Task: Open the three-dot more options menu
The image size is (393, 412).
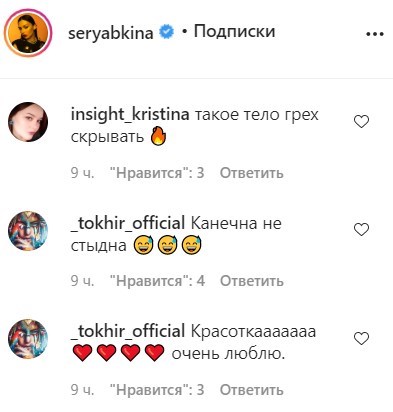Action: [375, 34]
